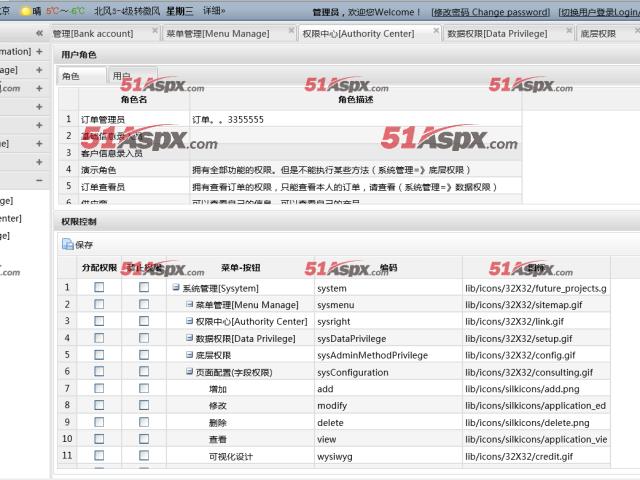
Task: Collapse the 数据权限[Data Privilege] tree node
Action: pos(189,338)
